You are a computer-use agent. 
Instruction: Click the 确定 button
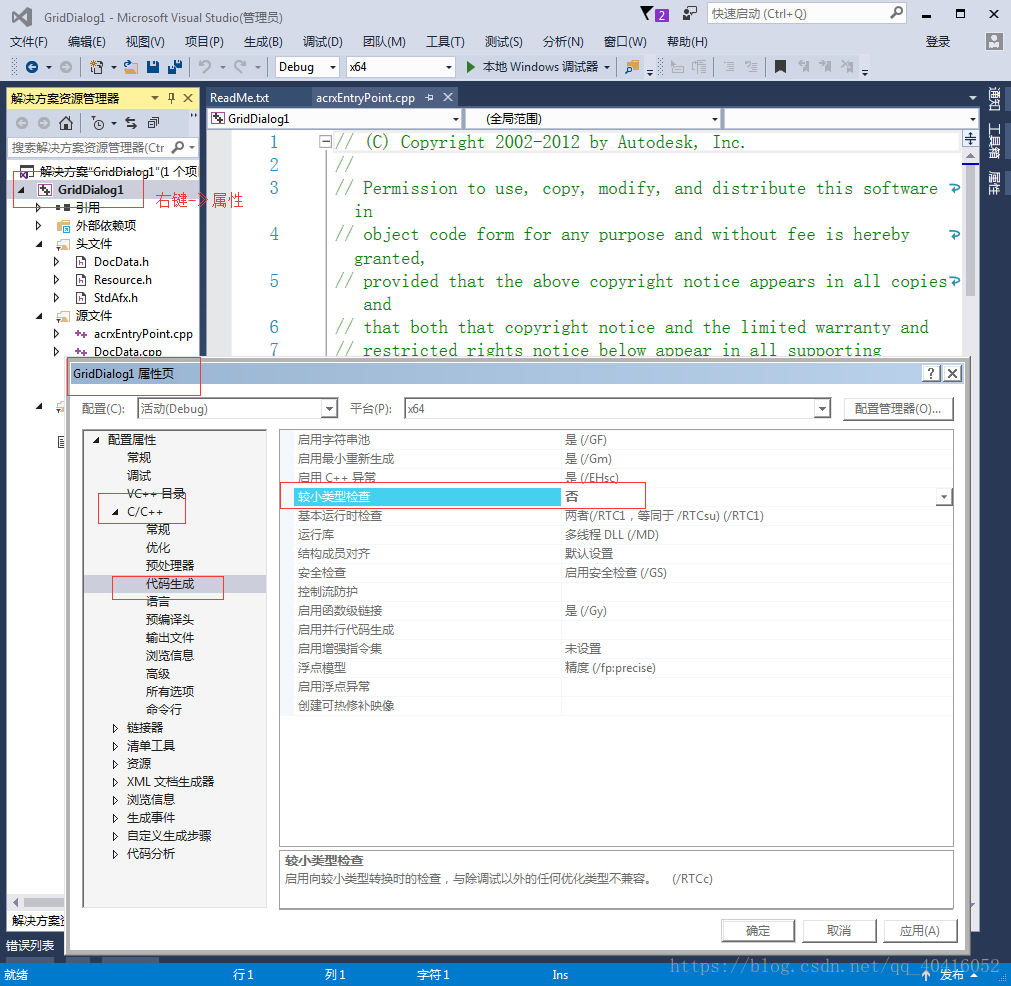758,931
